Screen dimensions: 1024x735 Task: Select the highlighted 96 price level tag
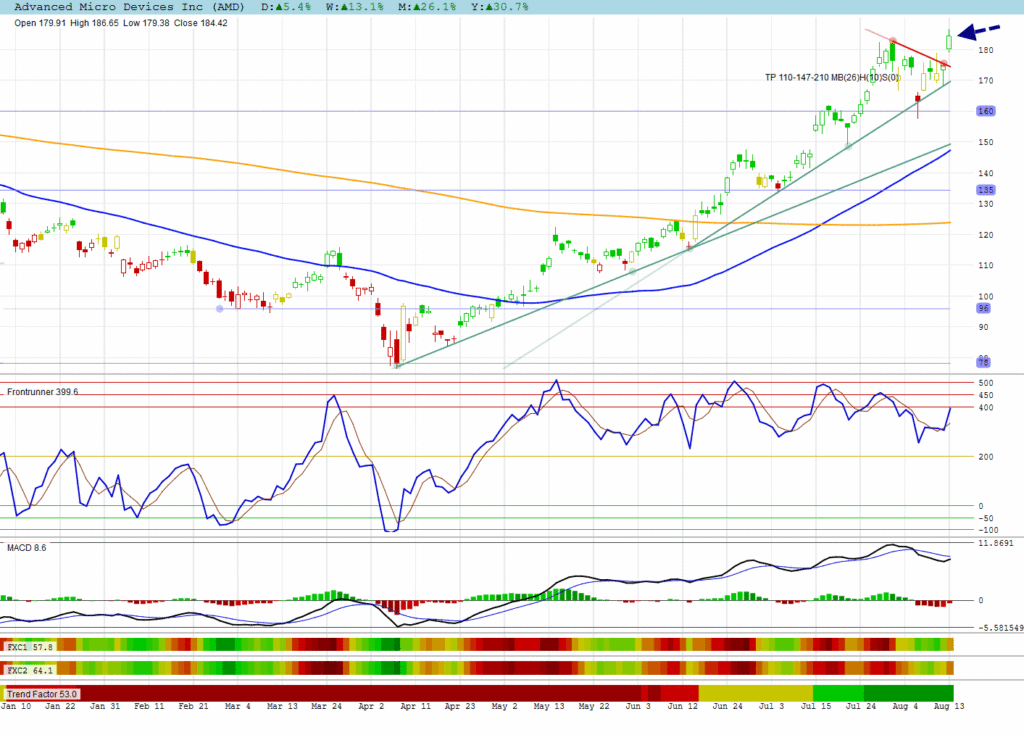(984, 308)
